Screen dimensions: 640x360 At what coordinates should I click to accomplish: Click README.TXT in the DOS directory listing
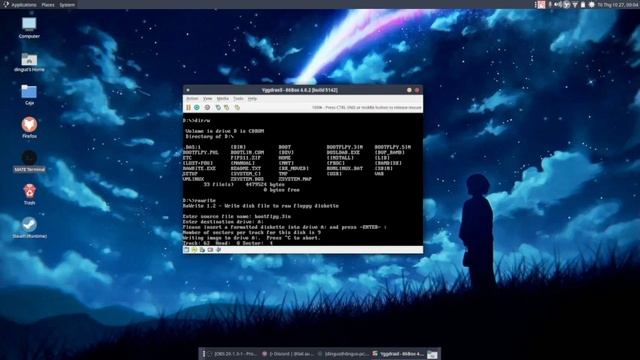(246, 168)
